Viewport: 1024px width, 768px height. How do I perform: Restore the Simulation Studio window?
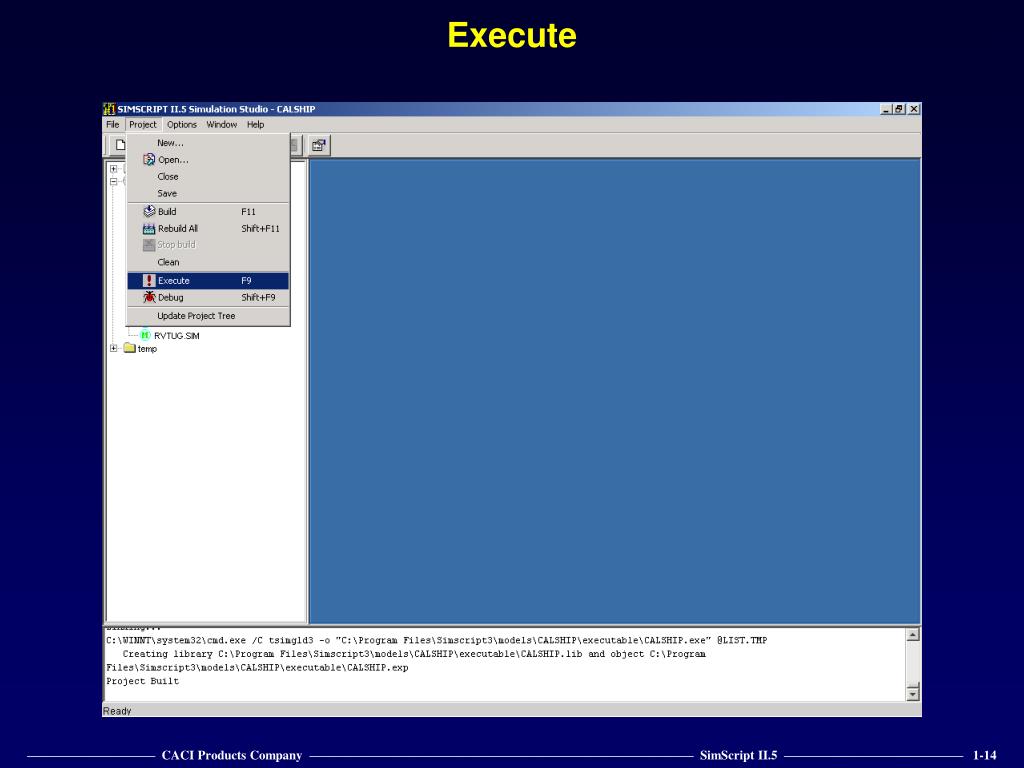click(899, 109)
